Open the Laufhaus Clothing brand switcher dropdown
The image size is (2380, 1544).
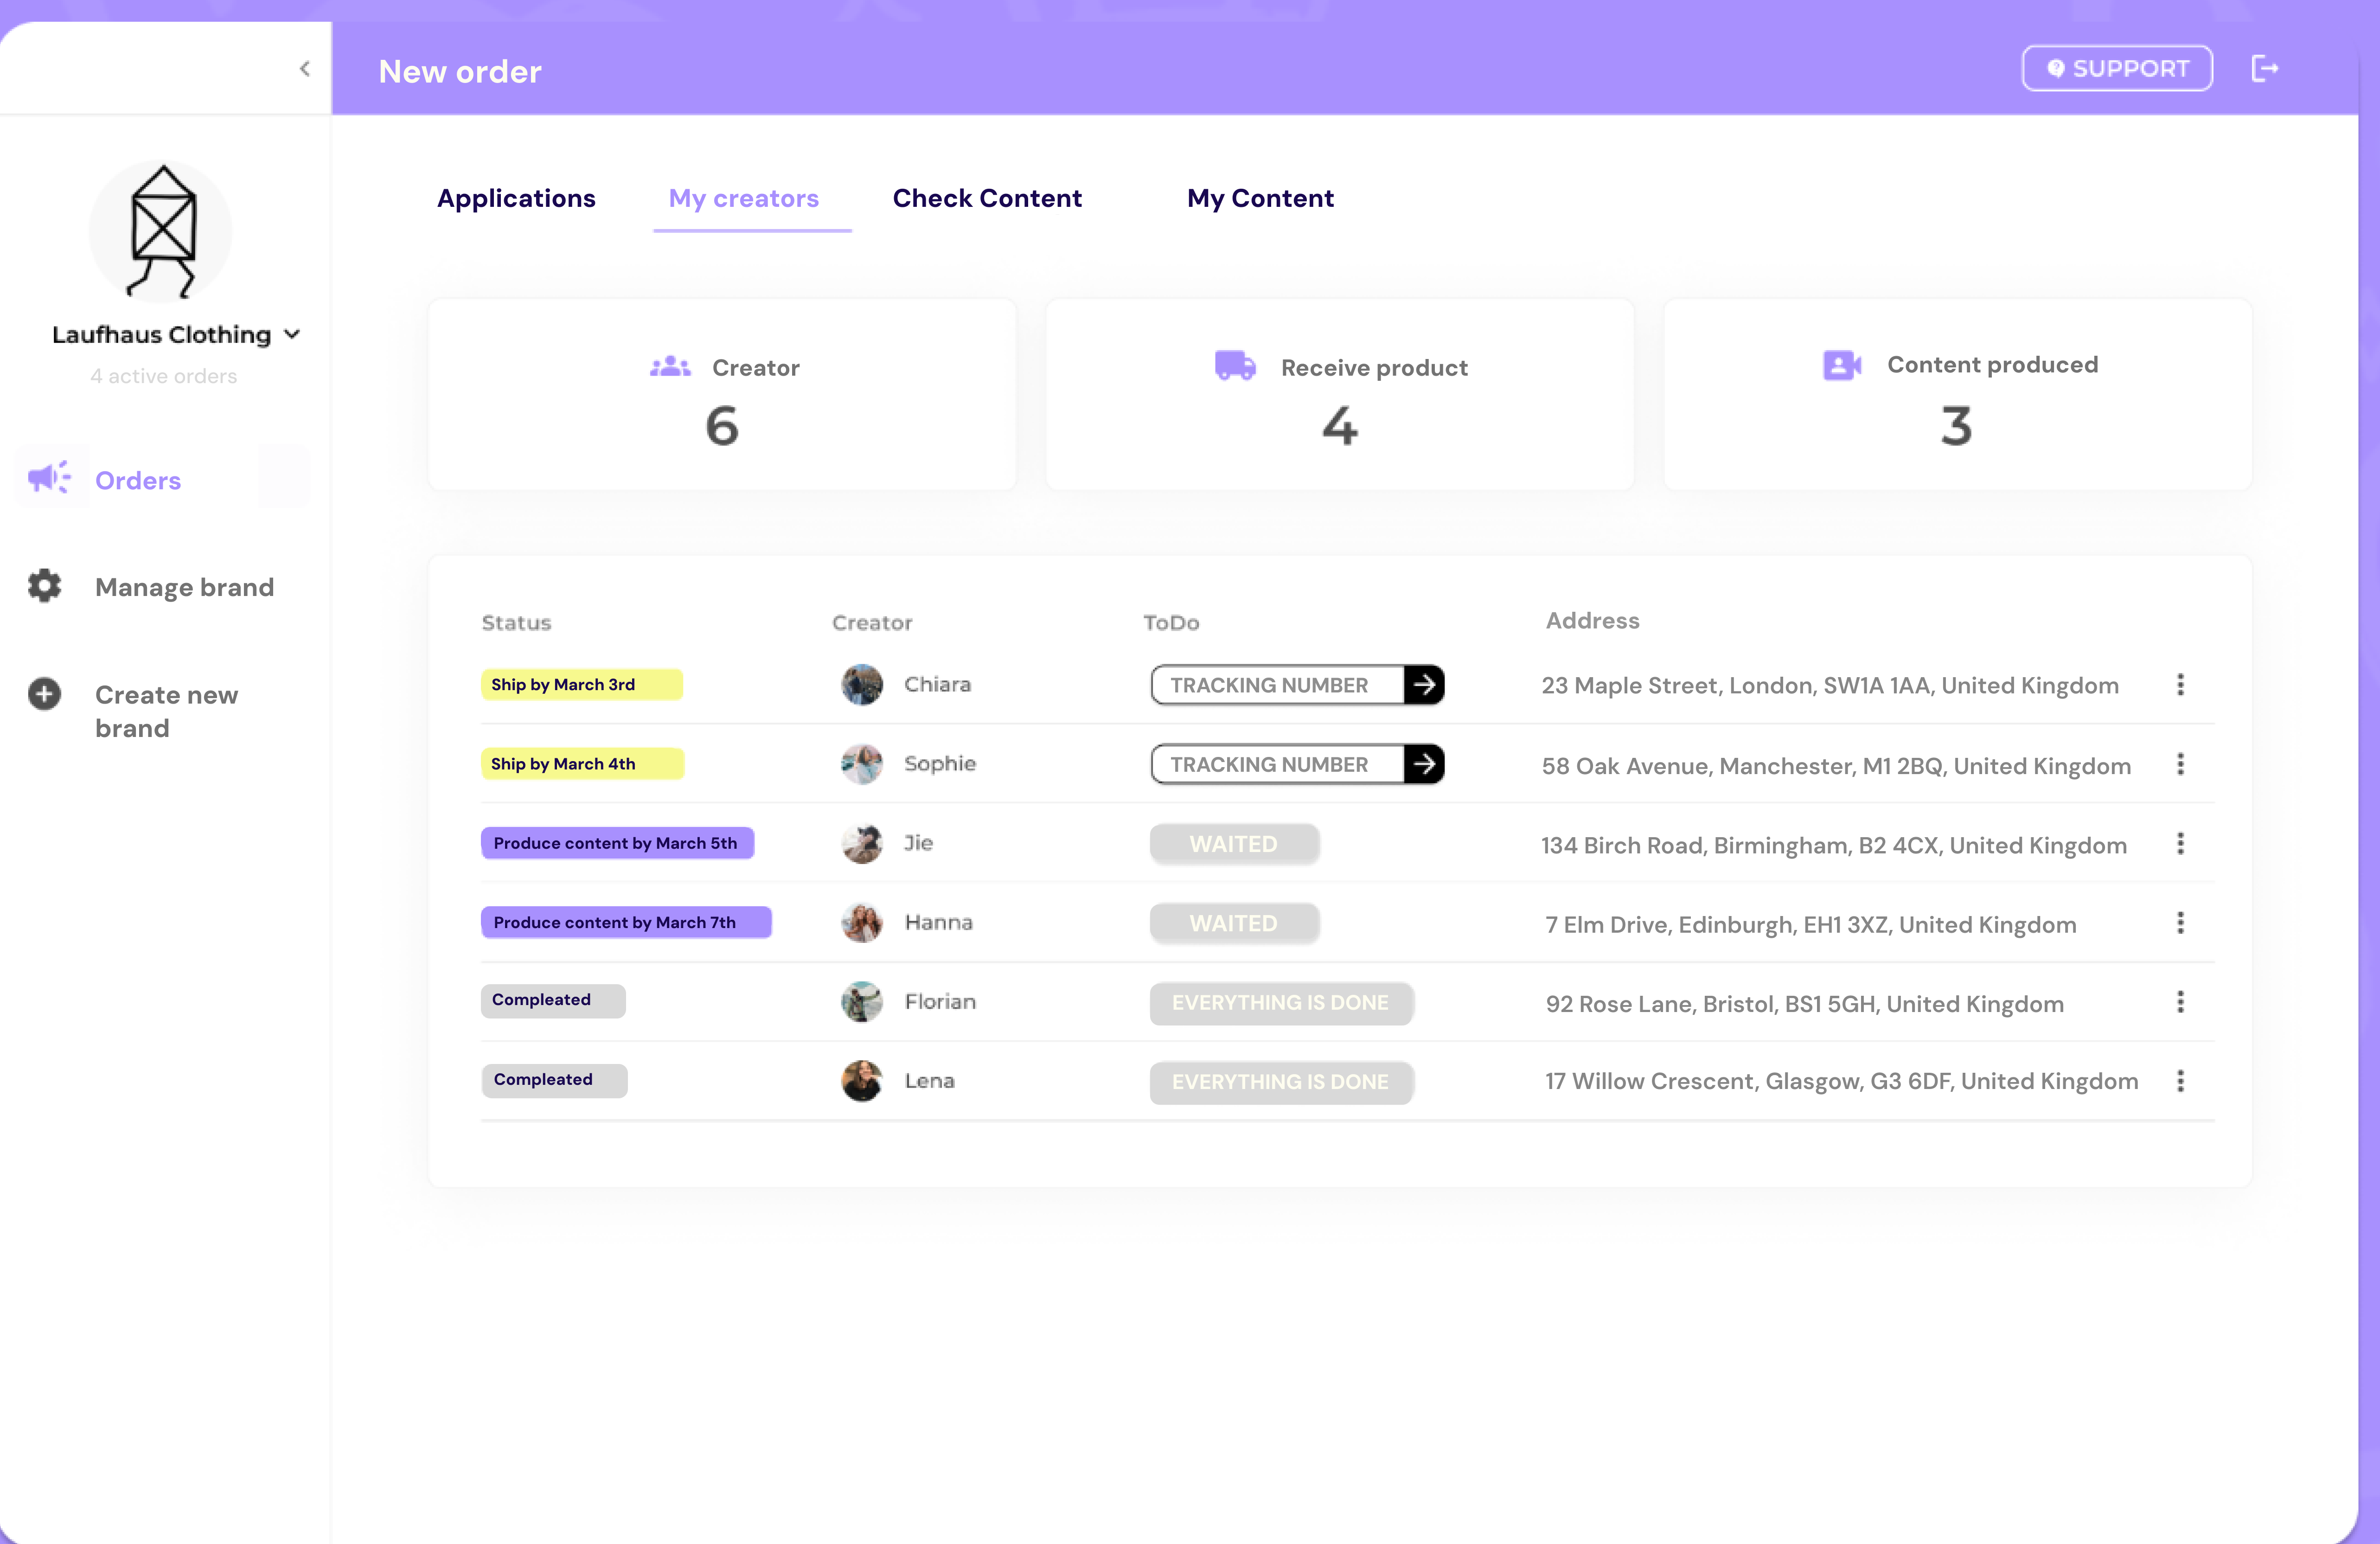(293, 334)
